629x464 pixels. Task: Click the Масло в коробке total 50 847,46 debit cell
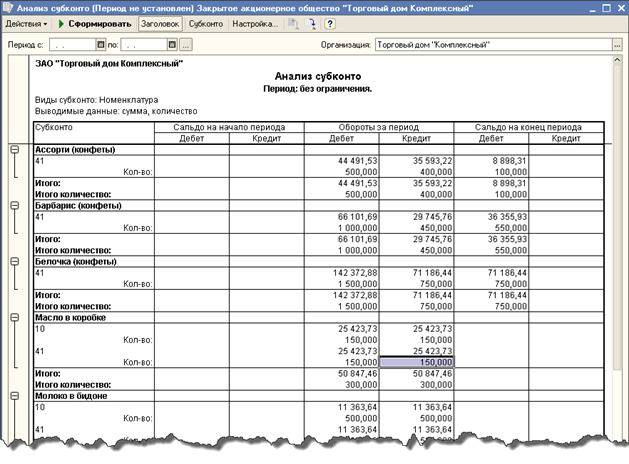click(x=341, y=373)
